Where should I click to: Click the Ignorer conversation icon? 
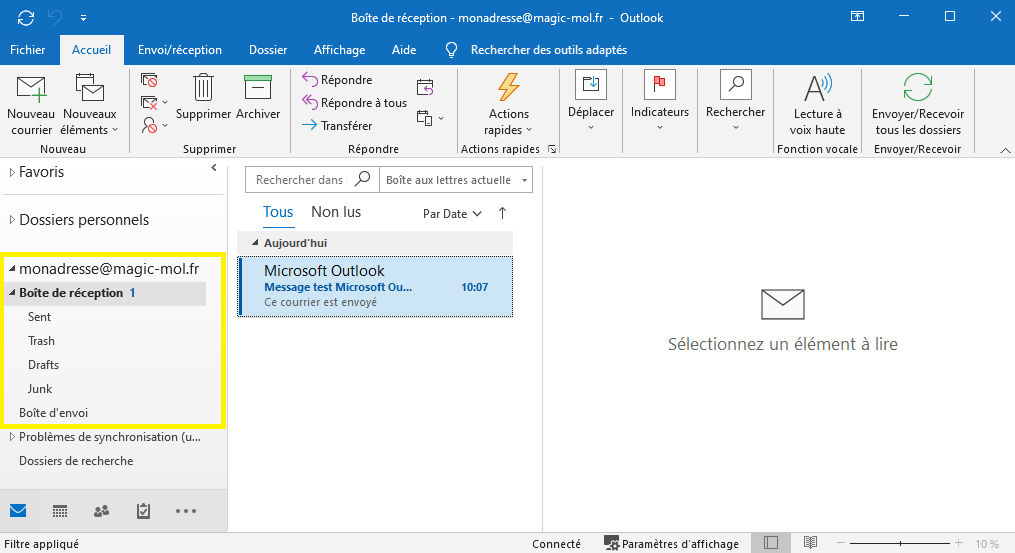(x=150, y=80)
